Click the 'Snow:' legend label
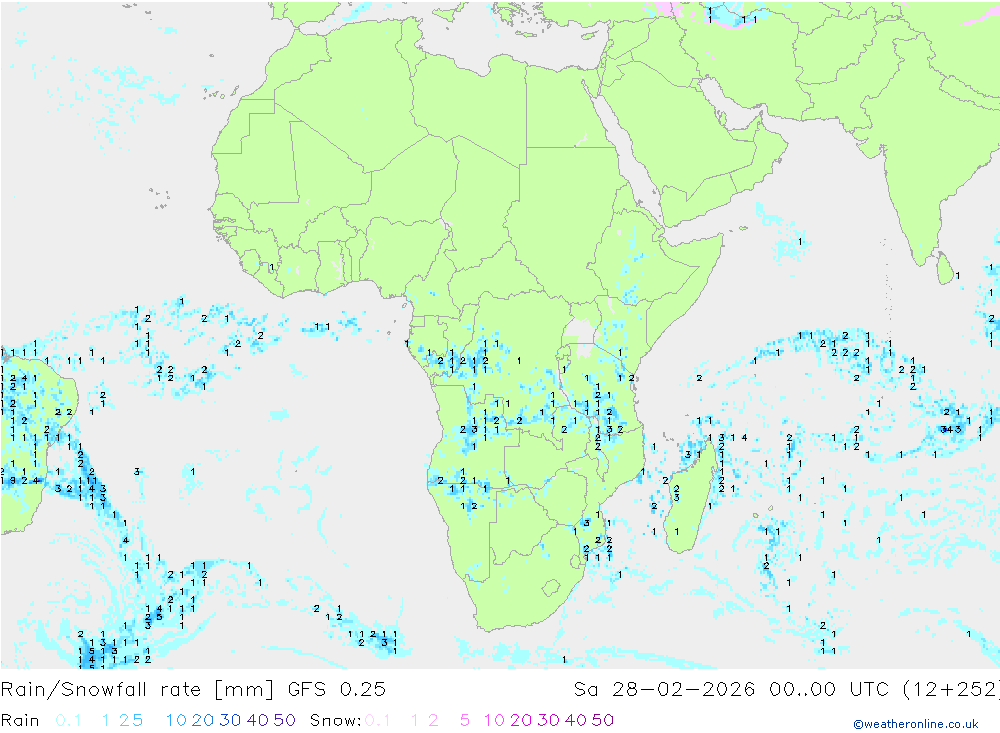Viewport: 1000px width, 733px height. (x=335, y=720)
